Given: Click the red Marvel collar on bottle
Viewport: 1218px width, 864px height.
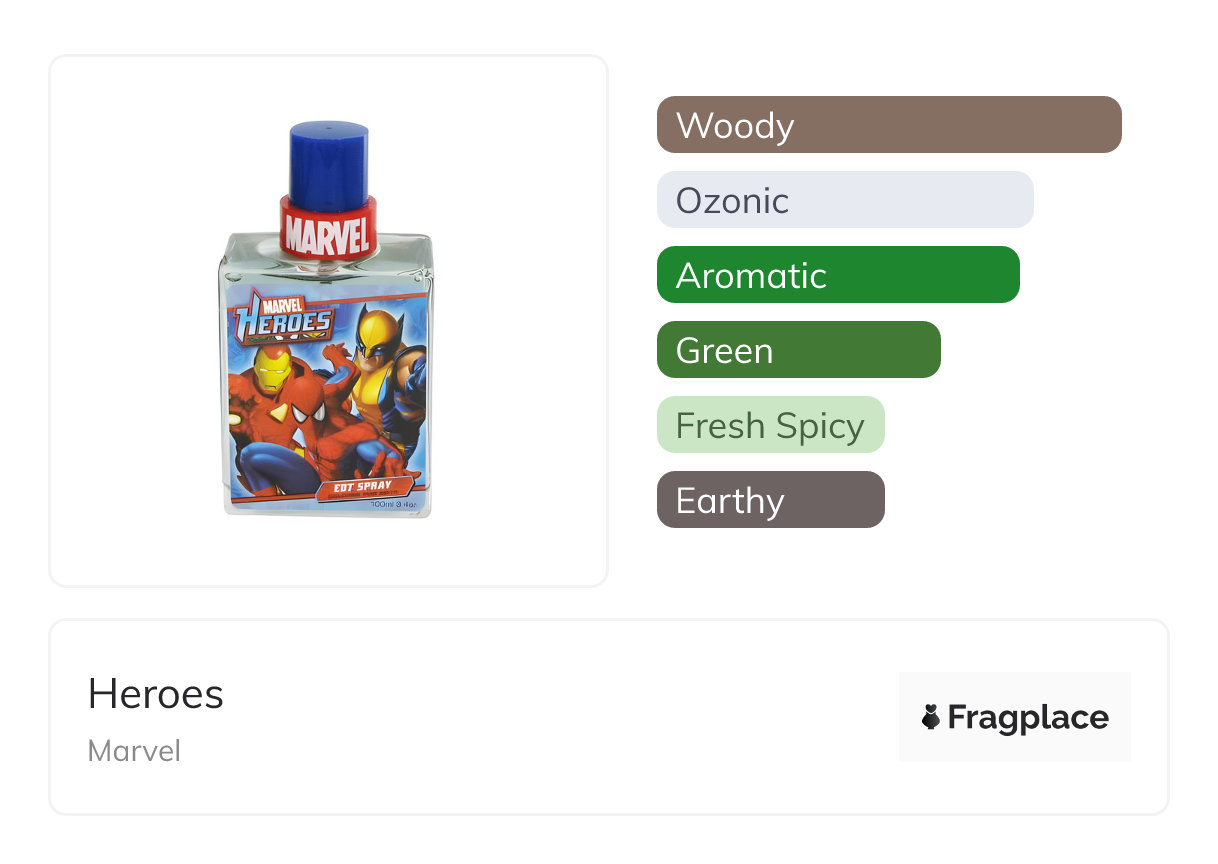Looking at the screenshot, I should point(328,229).
